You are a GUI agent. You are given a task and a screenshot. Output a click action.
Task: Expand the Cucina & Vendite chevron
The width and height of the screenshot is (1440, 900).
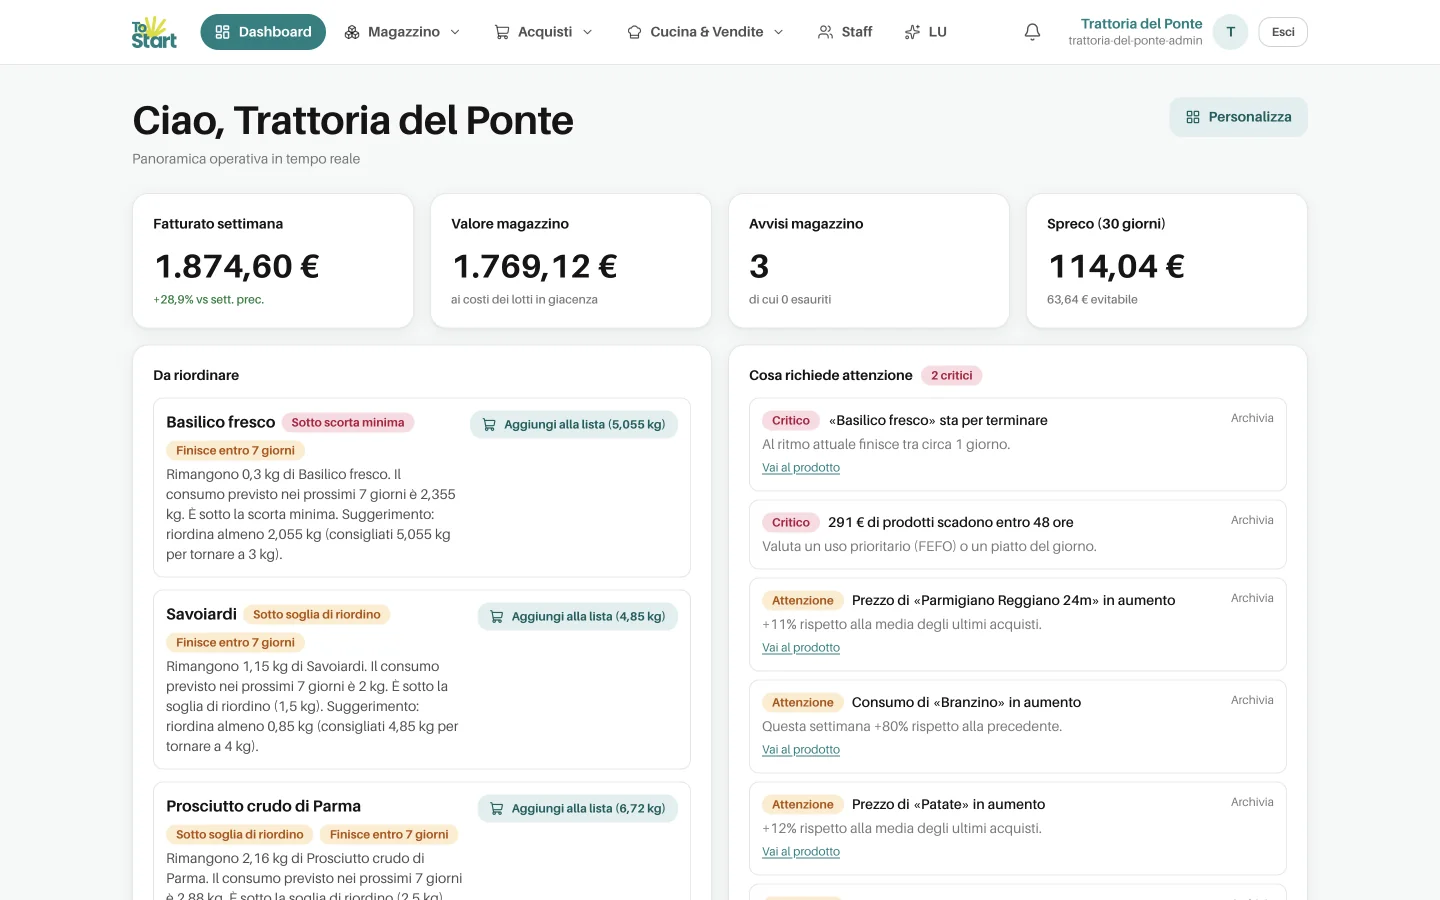click(x=778, y=32)
